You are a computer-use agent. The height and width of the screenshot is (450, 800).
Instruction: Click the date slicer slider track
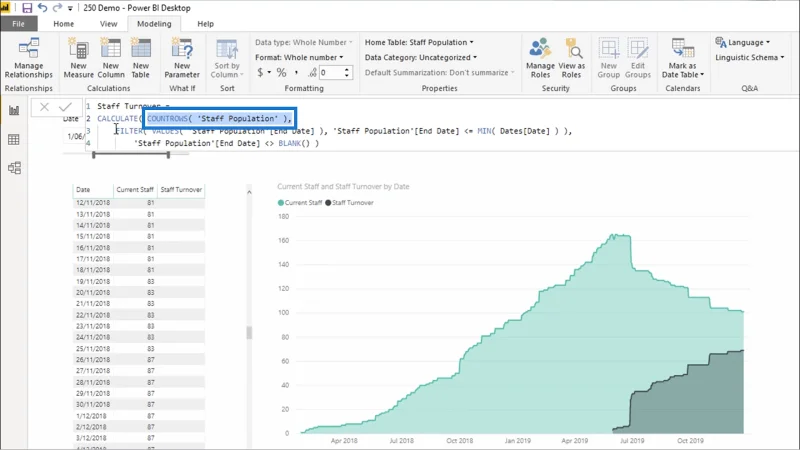point(131,155)
